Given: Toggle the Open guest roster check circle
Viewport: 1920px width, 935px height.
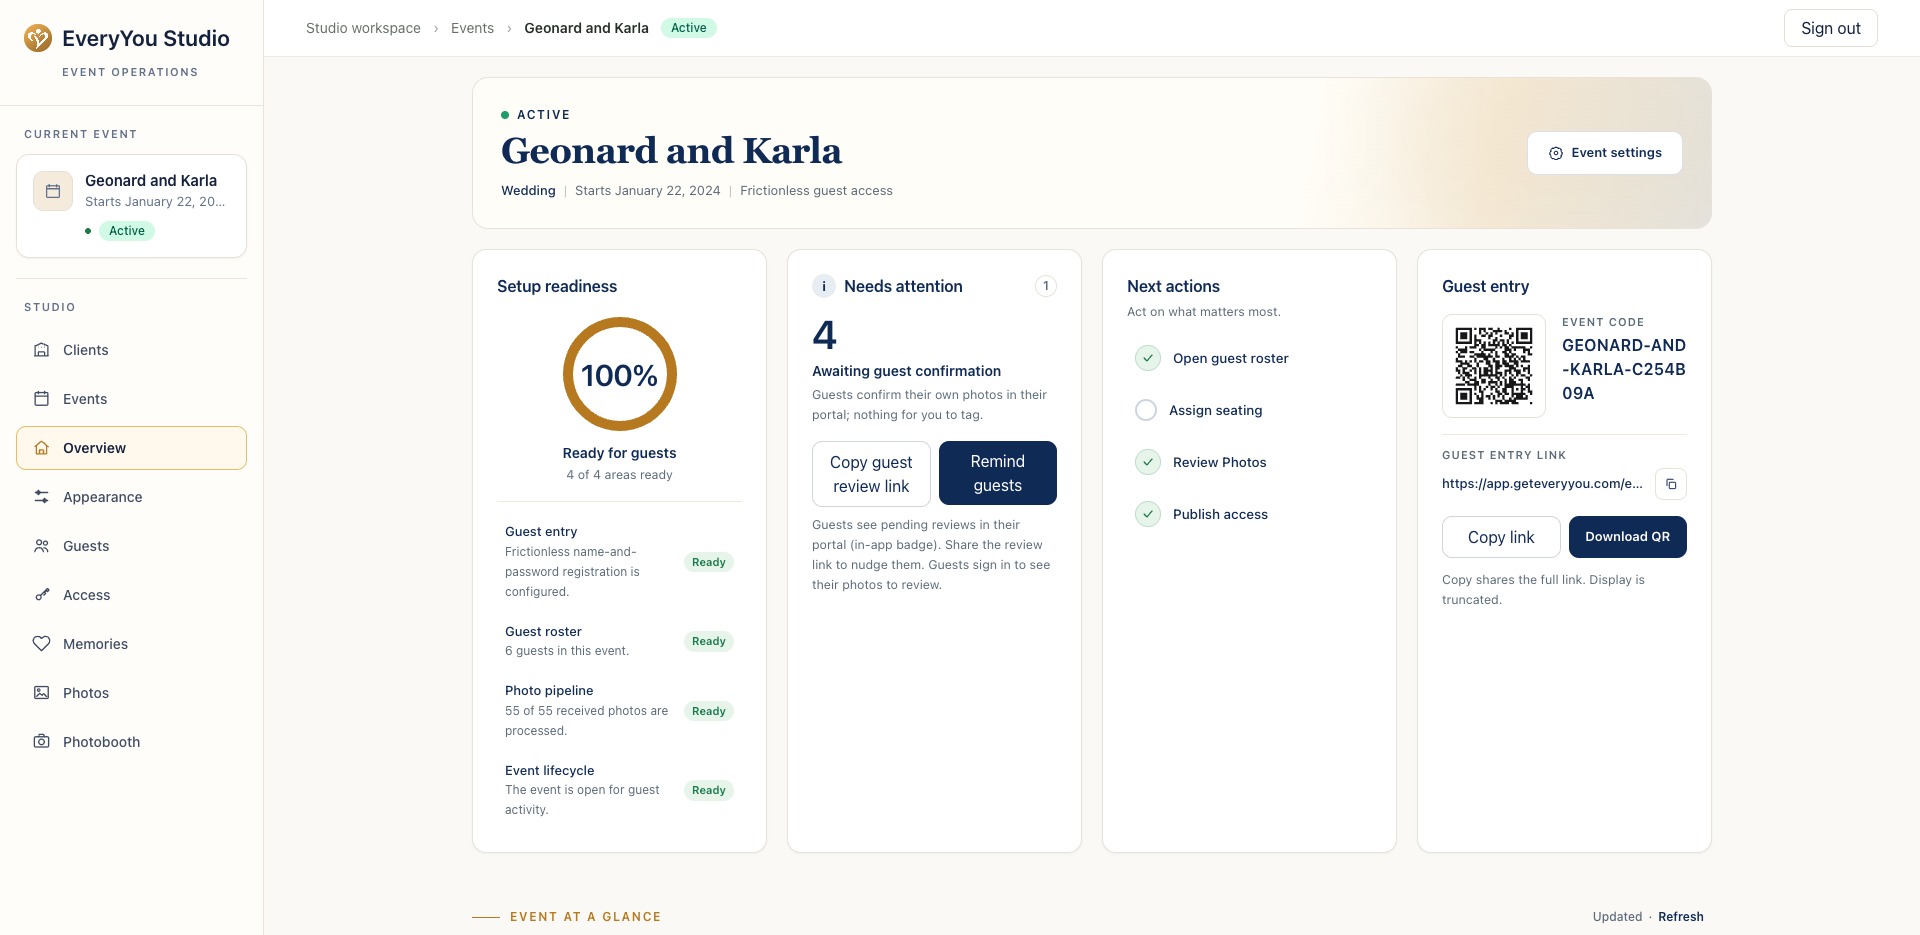Looking at the screenshot, I should [x=1148, y=358].
